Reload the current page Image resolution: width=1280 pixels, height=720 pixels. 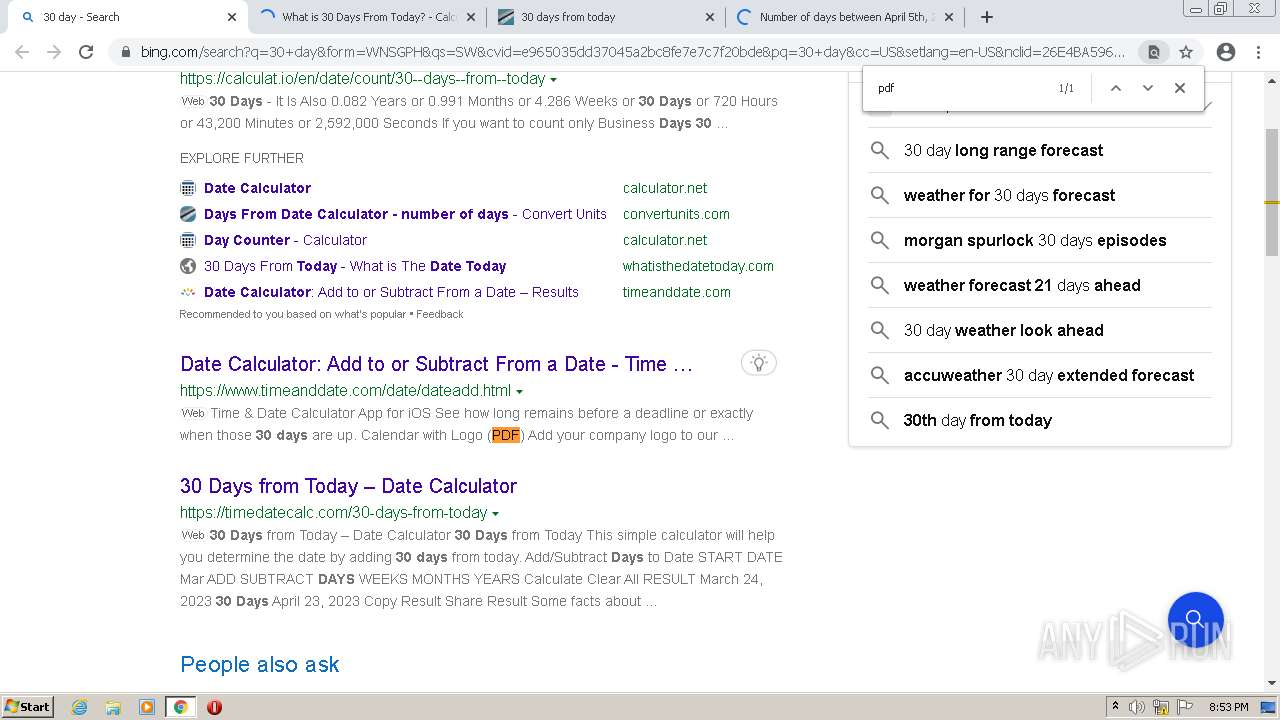(86, 52)
